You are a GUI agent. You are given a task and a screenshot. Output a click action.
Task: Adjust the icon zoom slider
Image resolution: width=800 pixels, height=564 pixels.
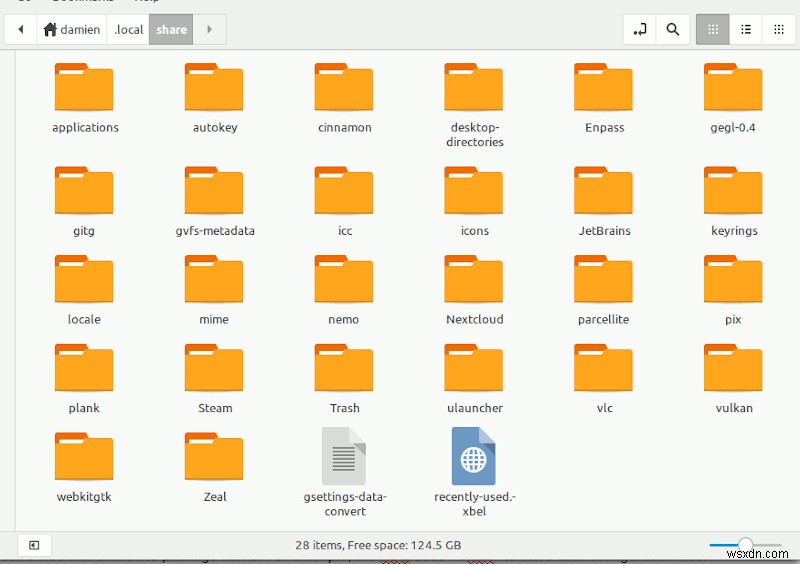click(745, 545)
